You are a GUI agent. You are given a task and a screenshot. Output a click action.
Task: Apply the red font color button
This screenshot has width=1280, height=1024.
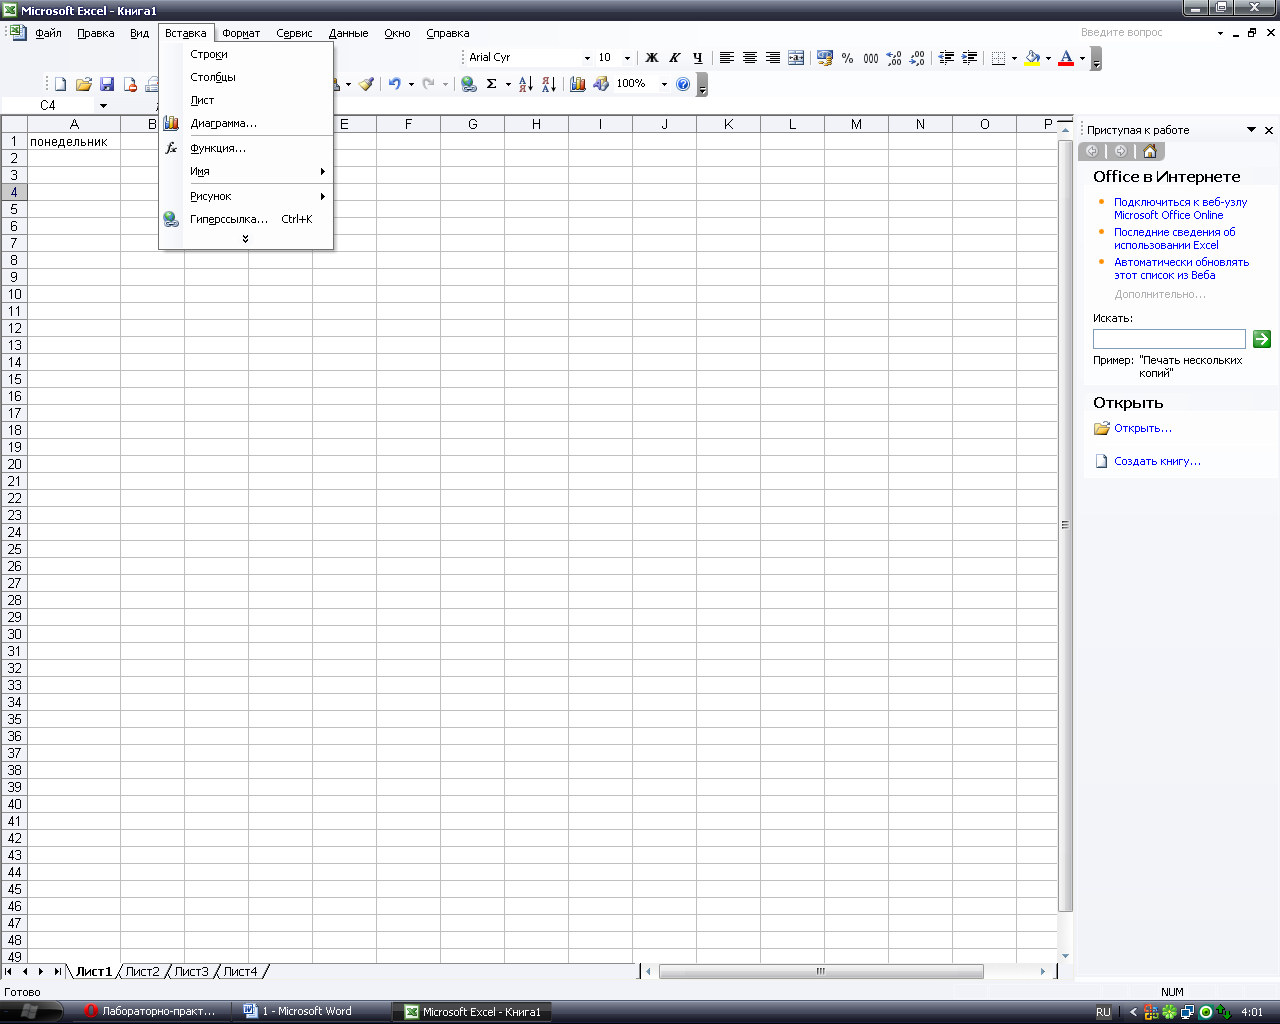point(1066,58)
